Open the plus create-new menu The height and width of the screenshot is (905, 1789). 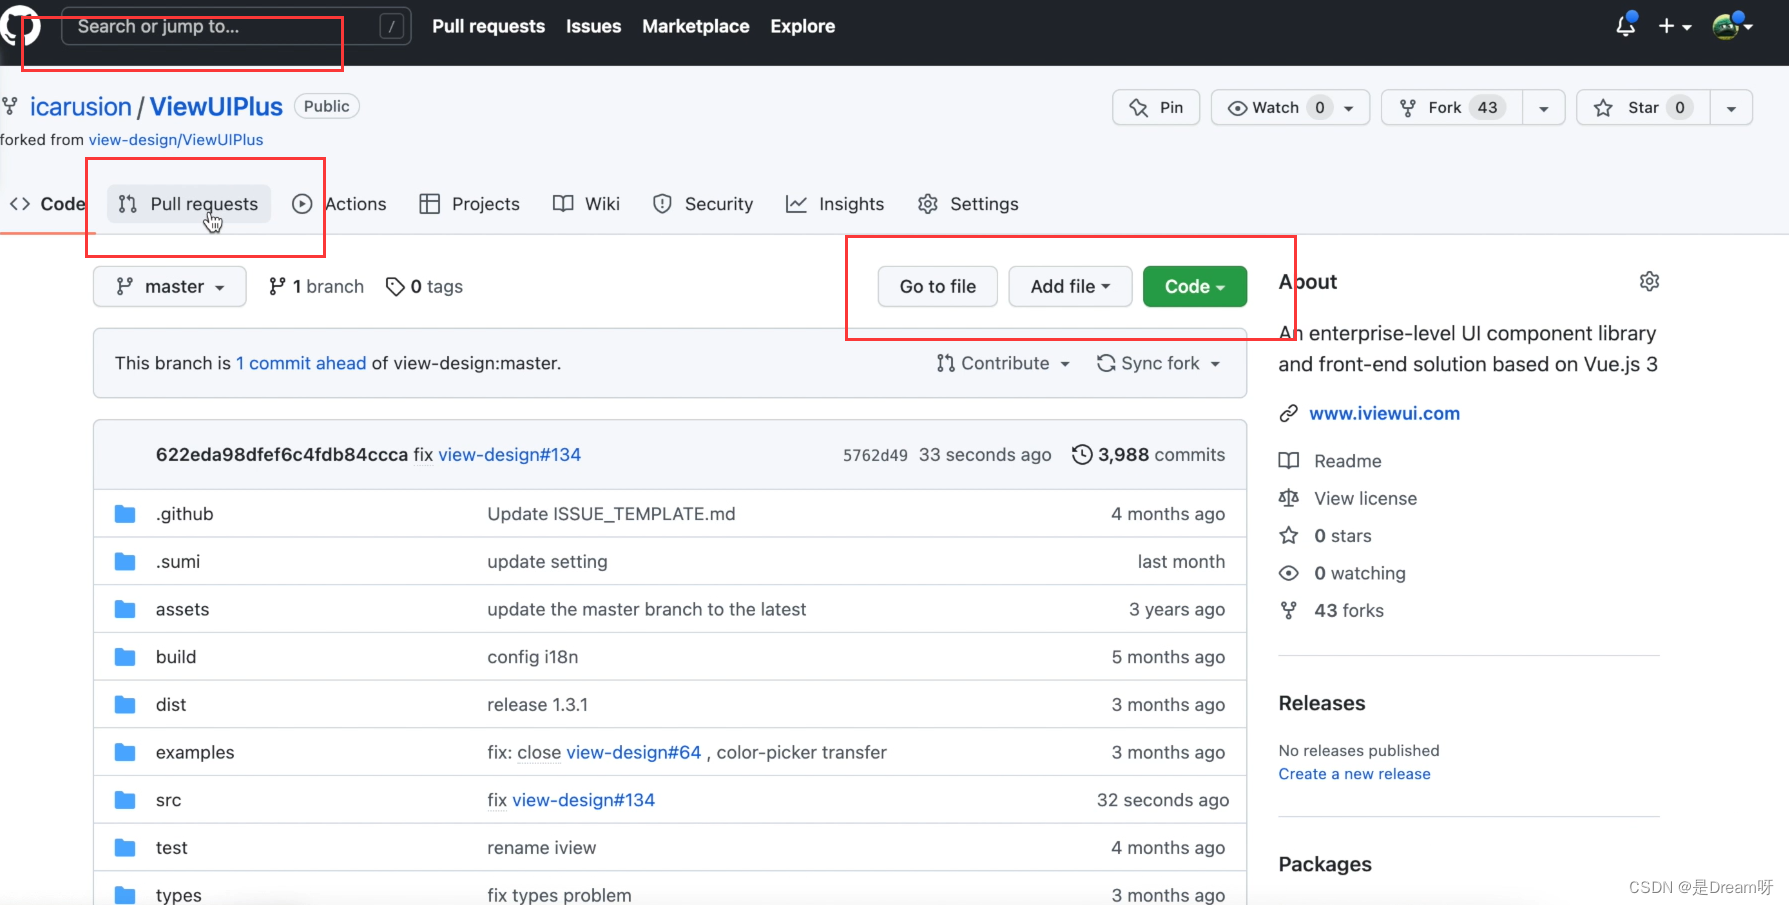[x=1674, y=27]
